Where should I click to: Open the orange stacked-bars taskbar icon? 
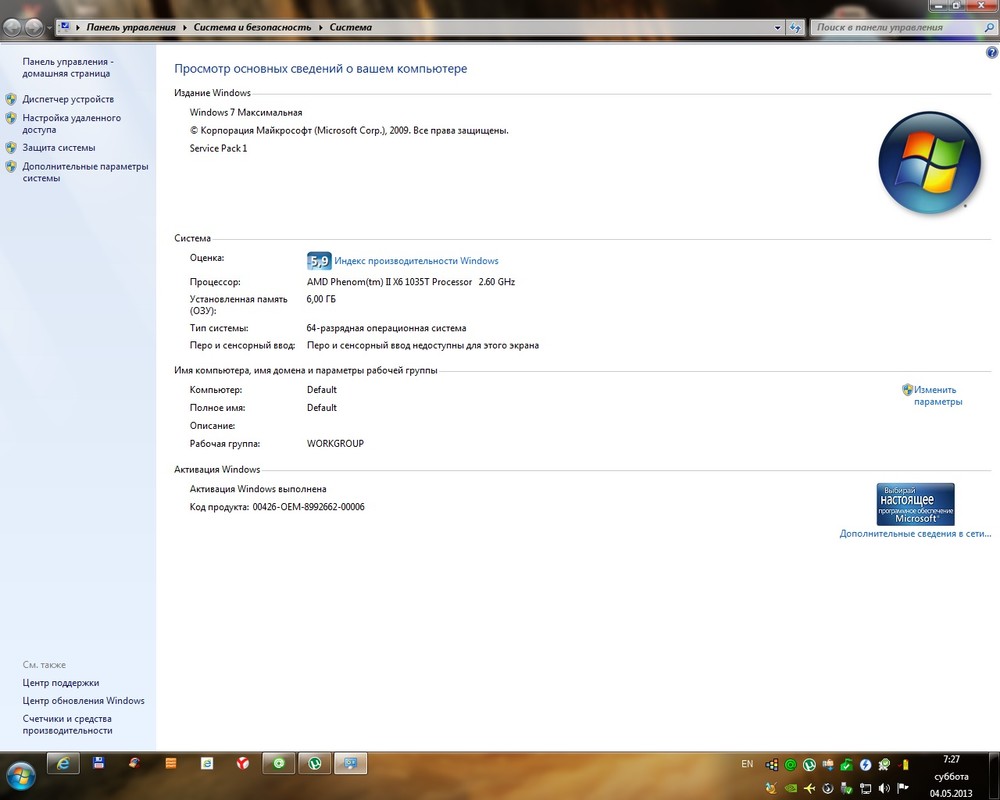click(x=170, y=763)
